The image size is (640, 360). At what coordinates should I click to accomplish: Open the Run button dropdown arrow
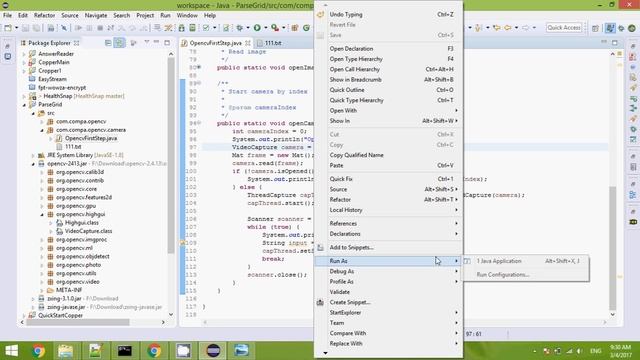(265, 28)
